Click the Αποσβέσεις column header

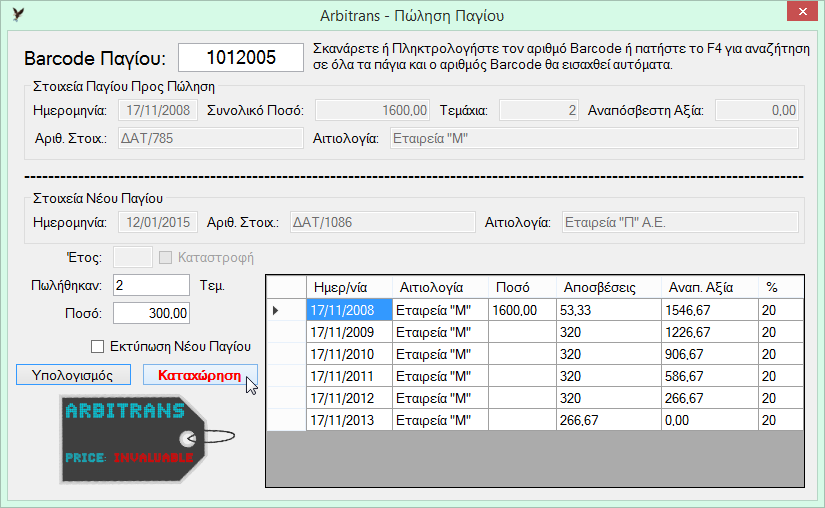tap(609, 288)
